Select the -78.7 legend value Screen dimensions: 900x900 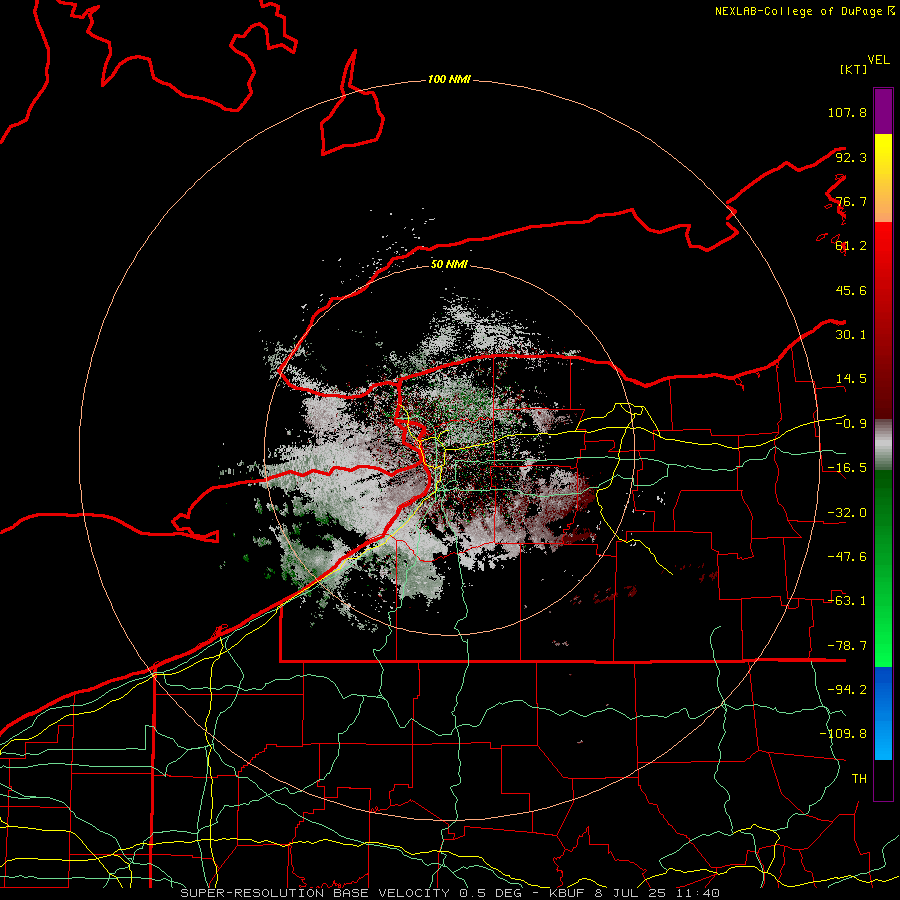tap(847, 646)
